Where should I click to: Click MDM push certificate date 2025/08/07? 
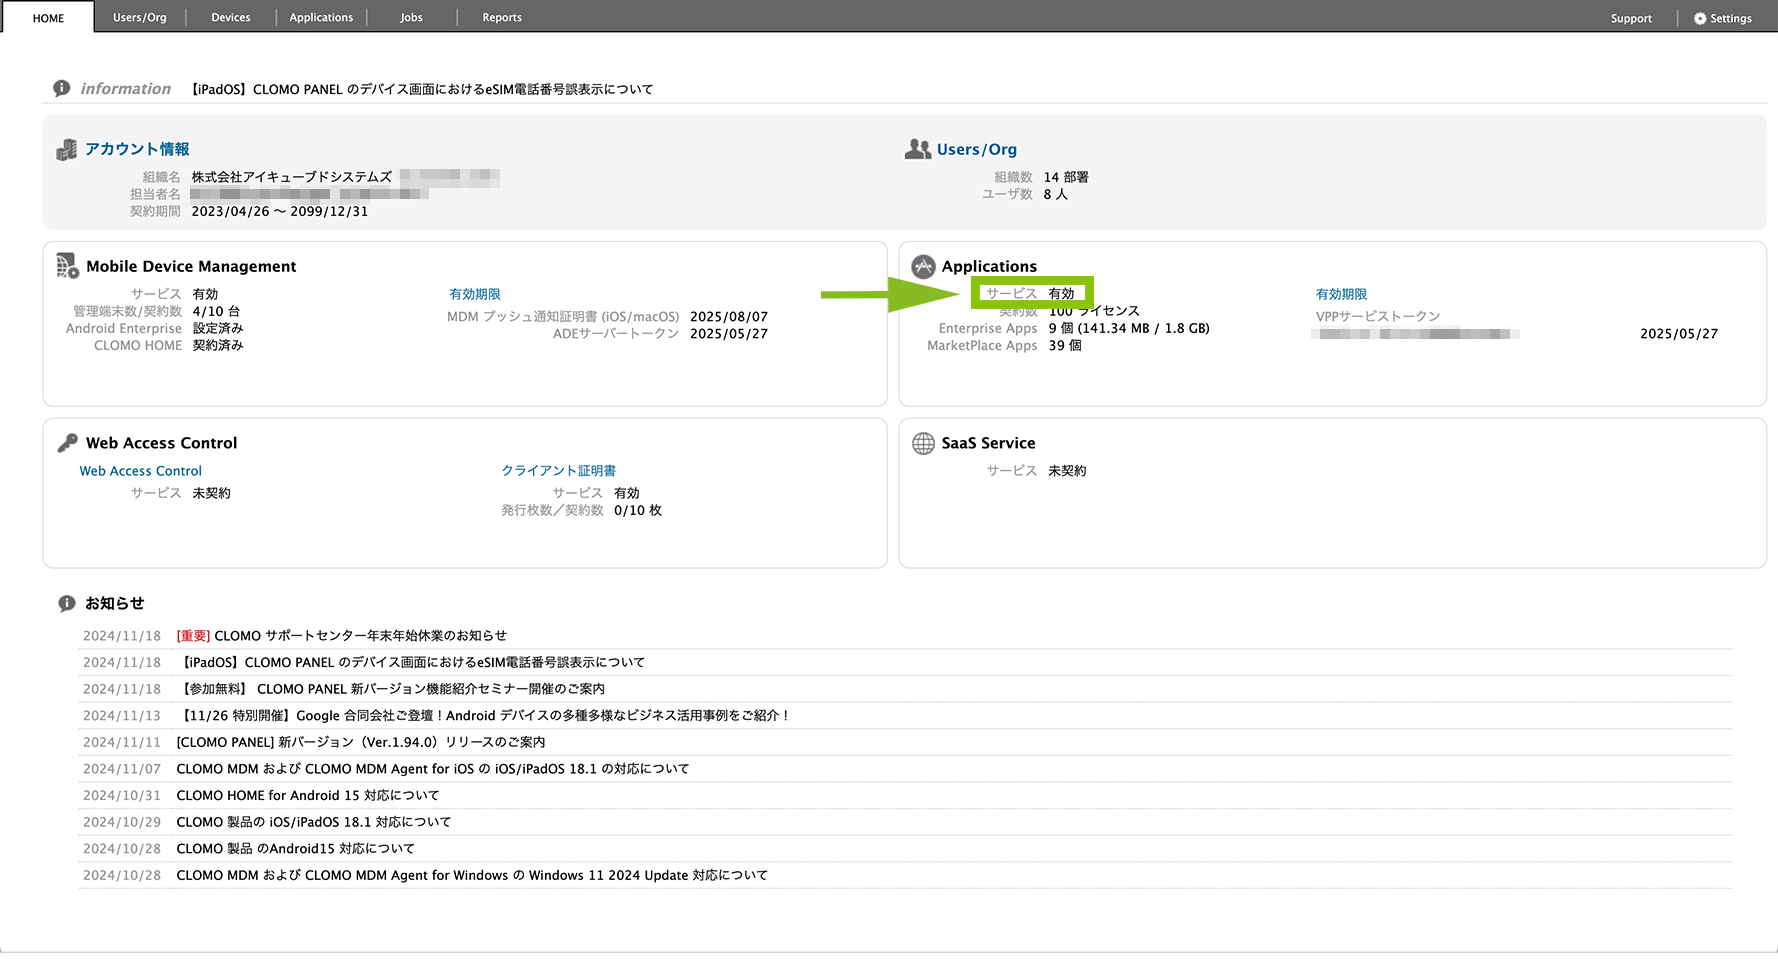tap(729, 317)
